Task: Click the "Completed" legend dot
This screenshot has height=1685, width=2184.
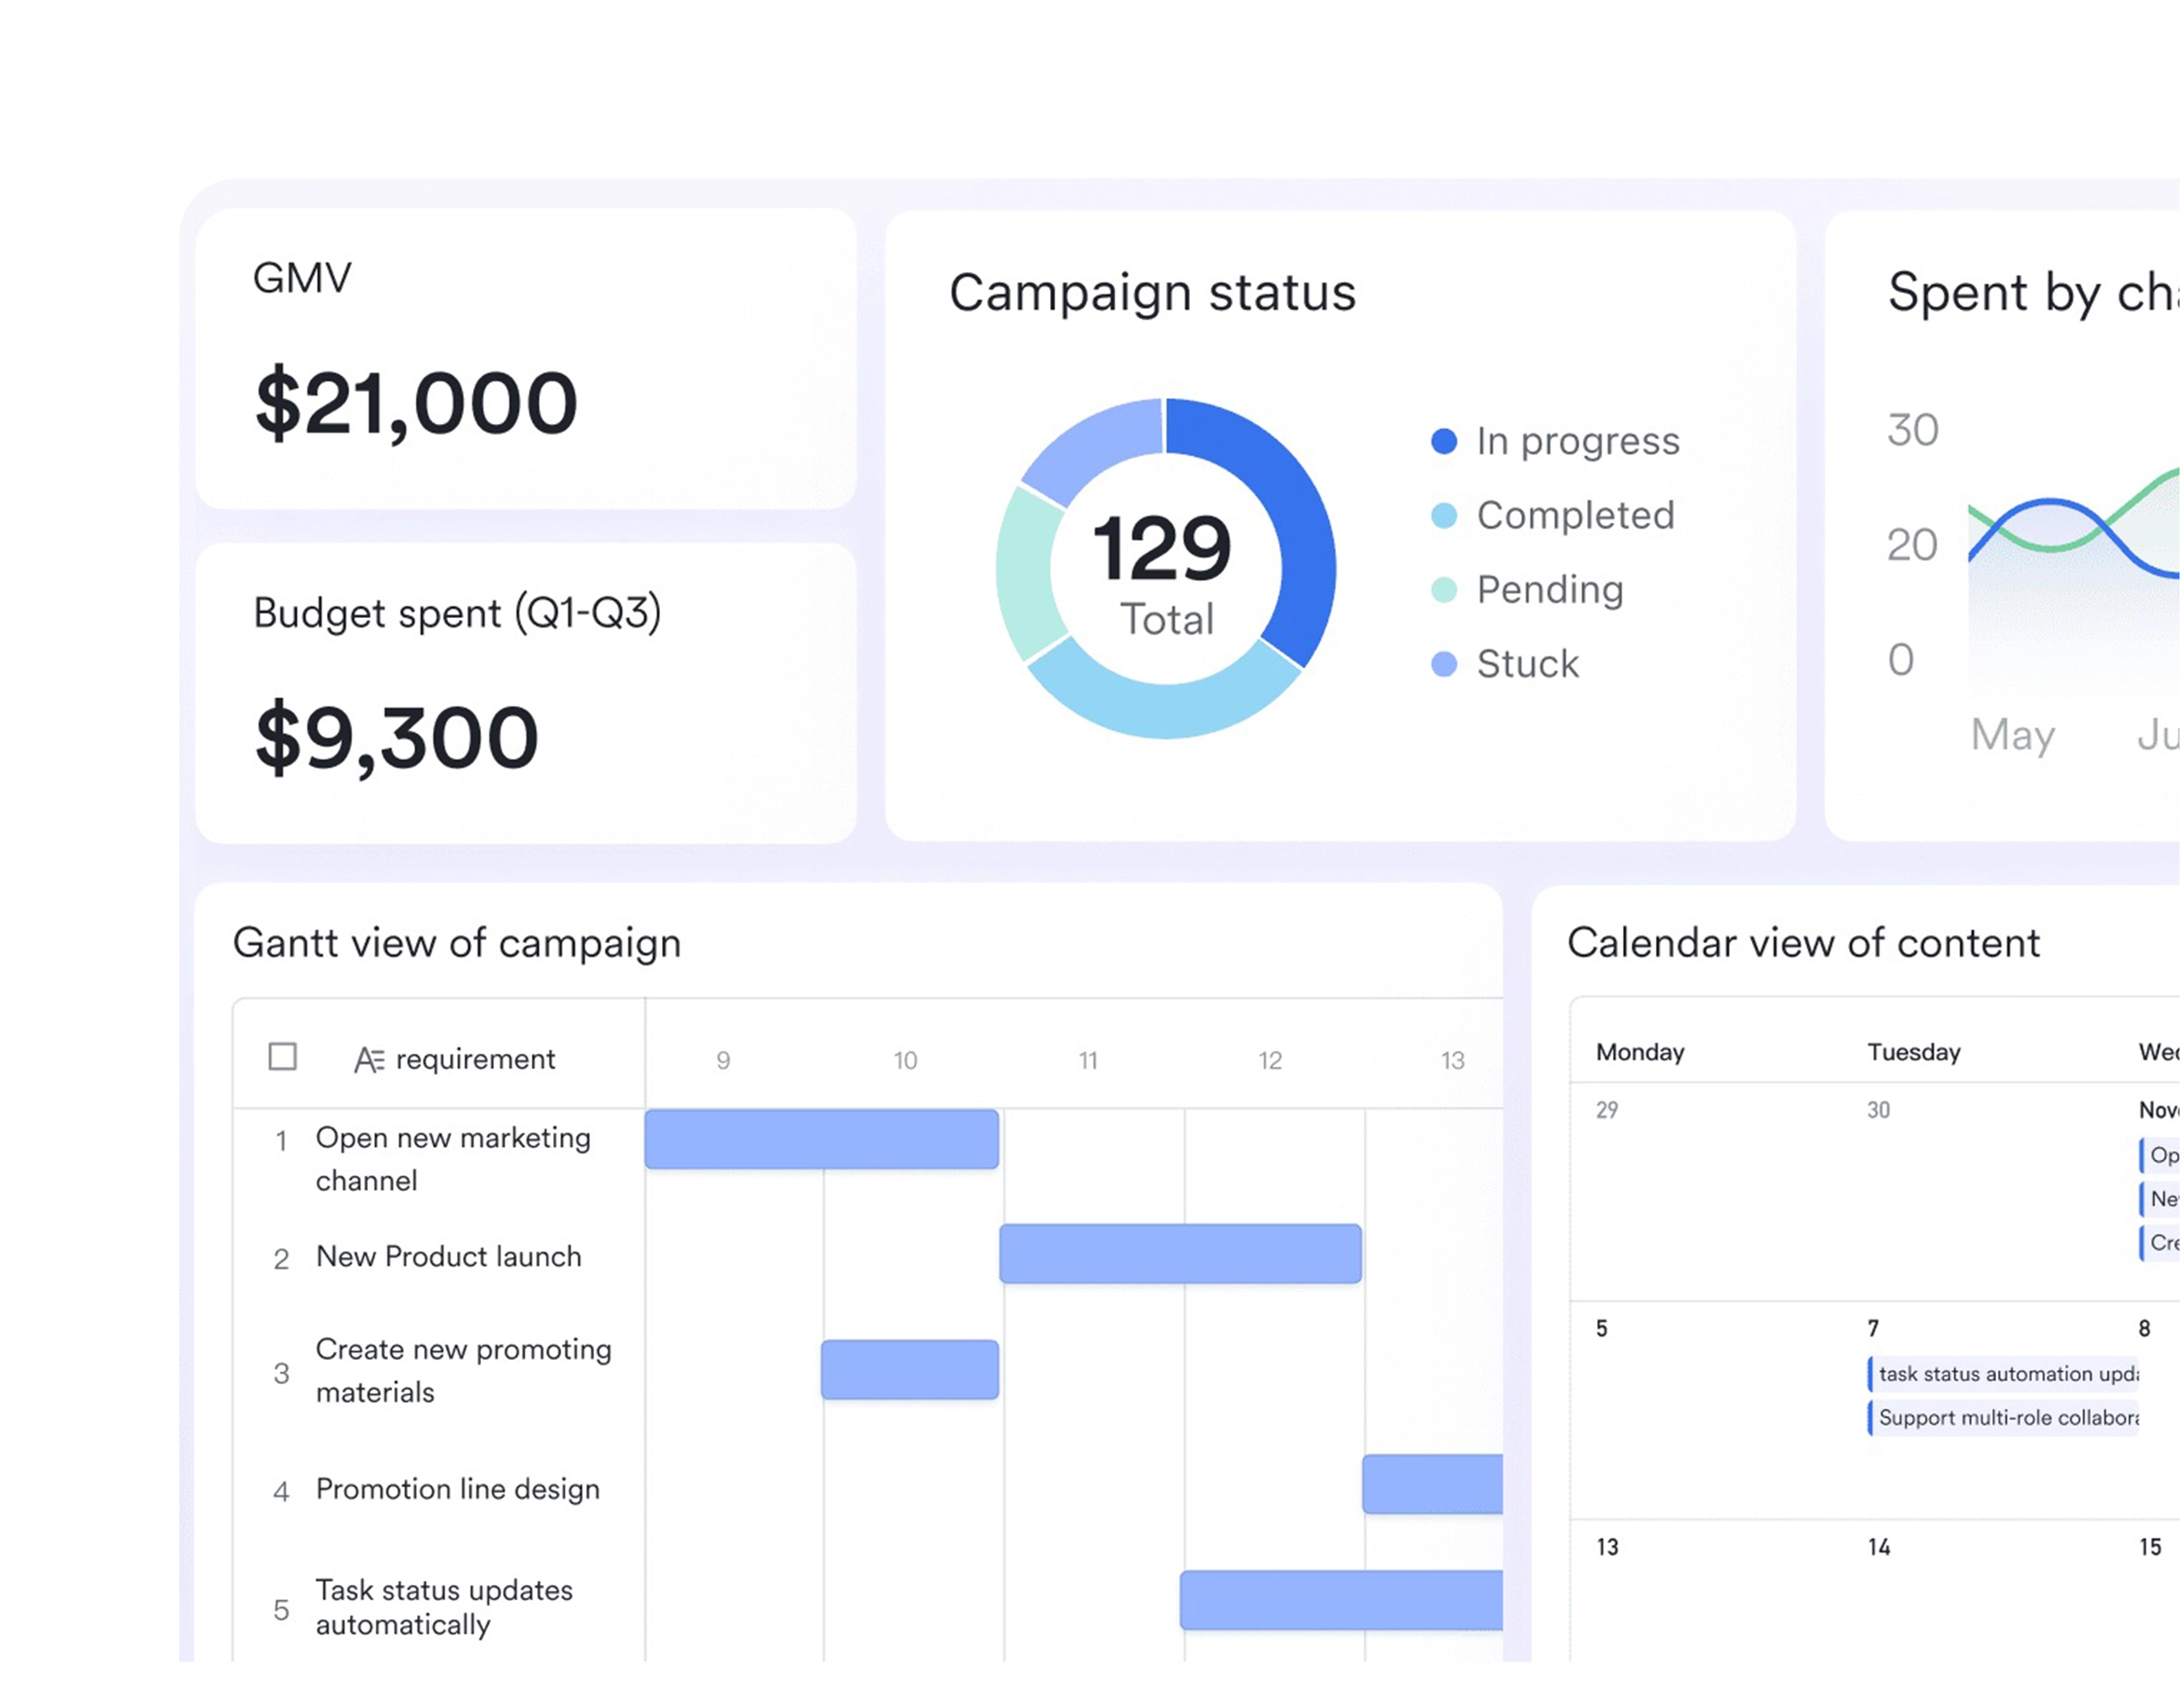Action: pos(1444,515)
